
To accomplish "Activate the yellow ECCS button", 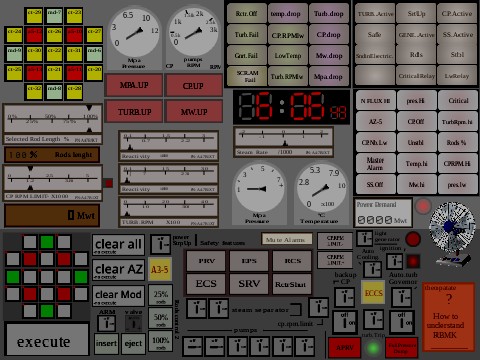I will pyautogui.click(x=373, y=292).
